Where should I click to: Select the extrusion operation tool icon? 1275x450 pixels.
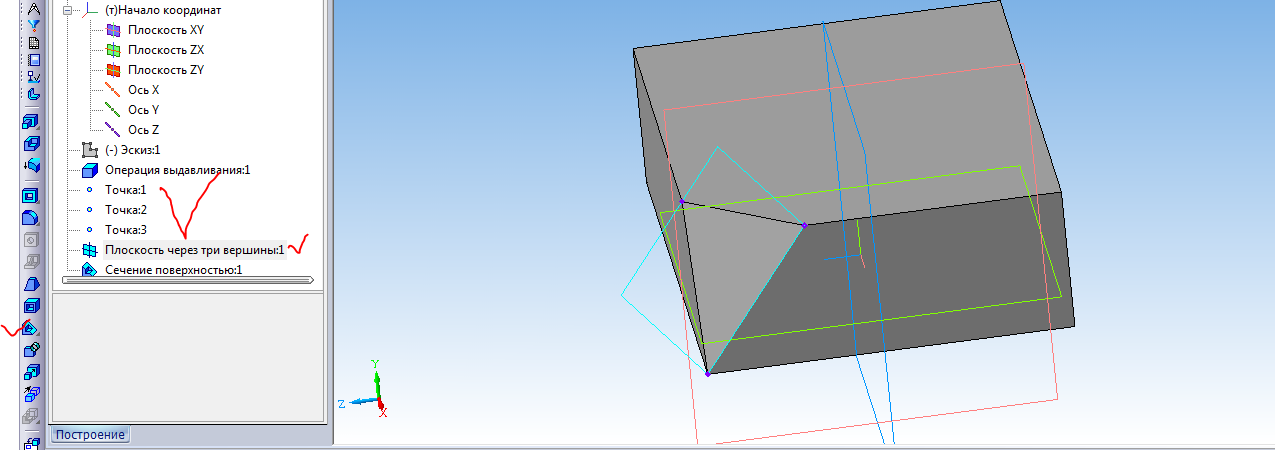pos(32,122)
